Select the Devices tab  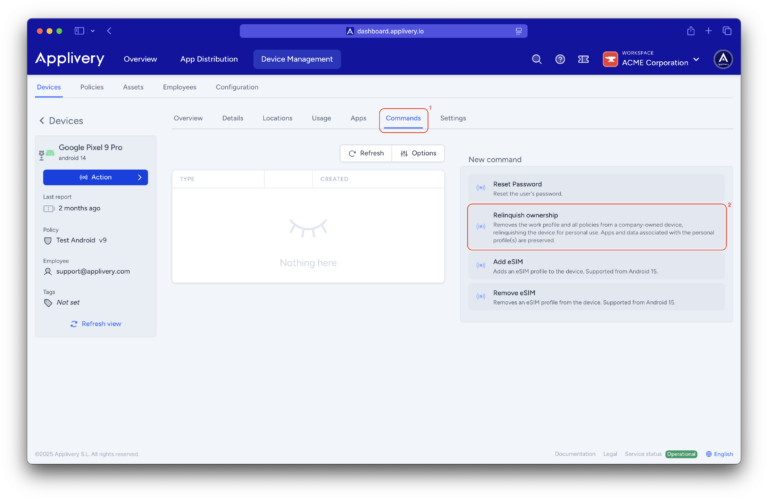(x=48, y=87)
